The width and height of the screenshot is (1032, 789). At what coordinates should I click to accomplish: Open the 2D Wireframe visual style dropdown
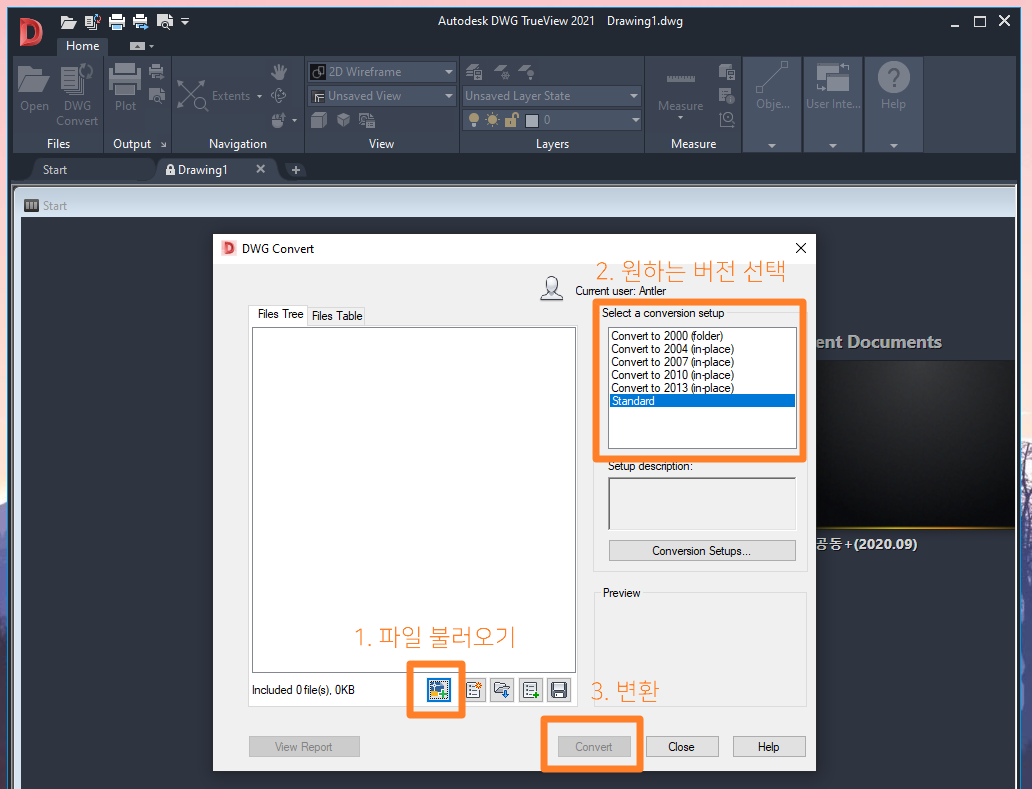pyautogui.click(x=448, y=72)
